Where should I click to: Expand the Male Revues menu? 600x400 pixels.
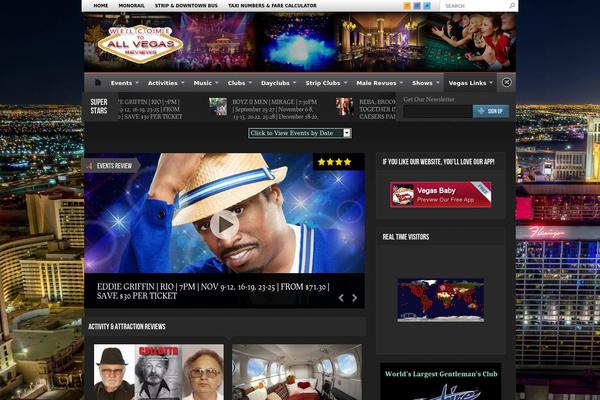(x=380, y=83)
